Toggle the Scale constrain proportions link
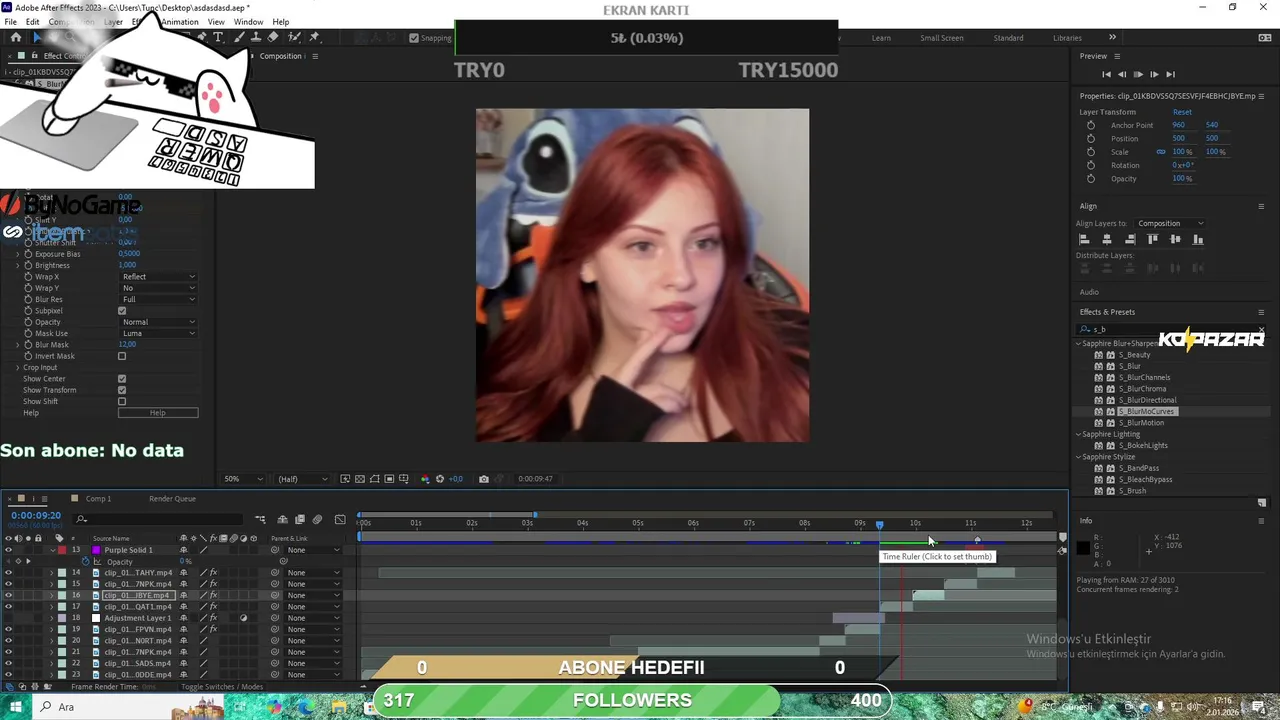Image resolution: width=1280 pixels, height=720 pixels. 1161,152
